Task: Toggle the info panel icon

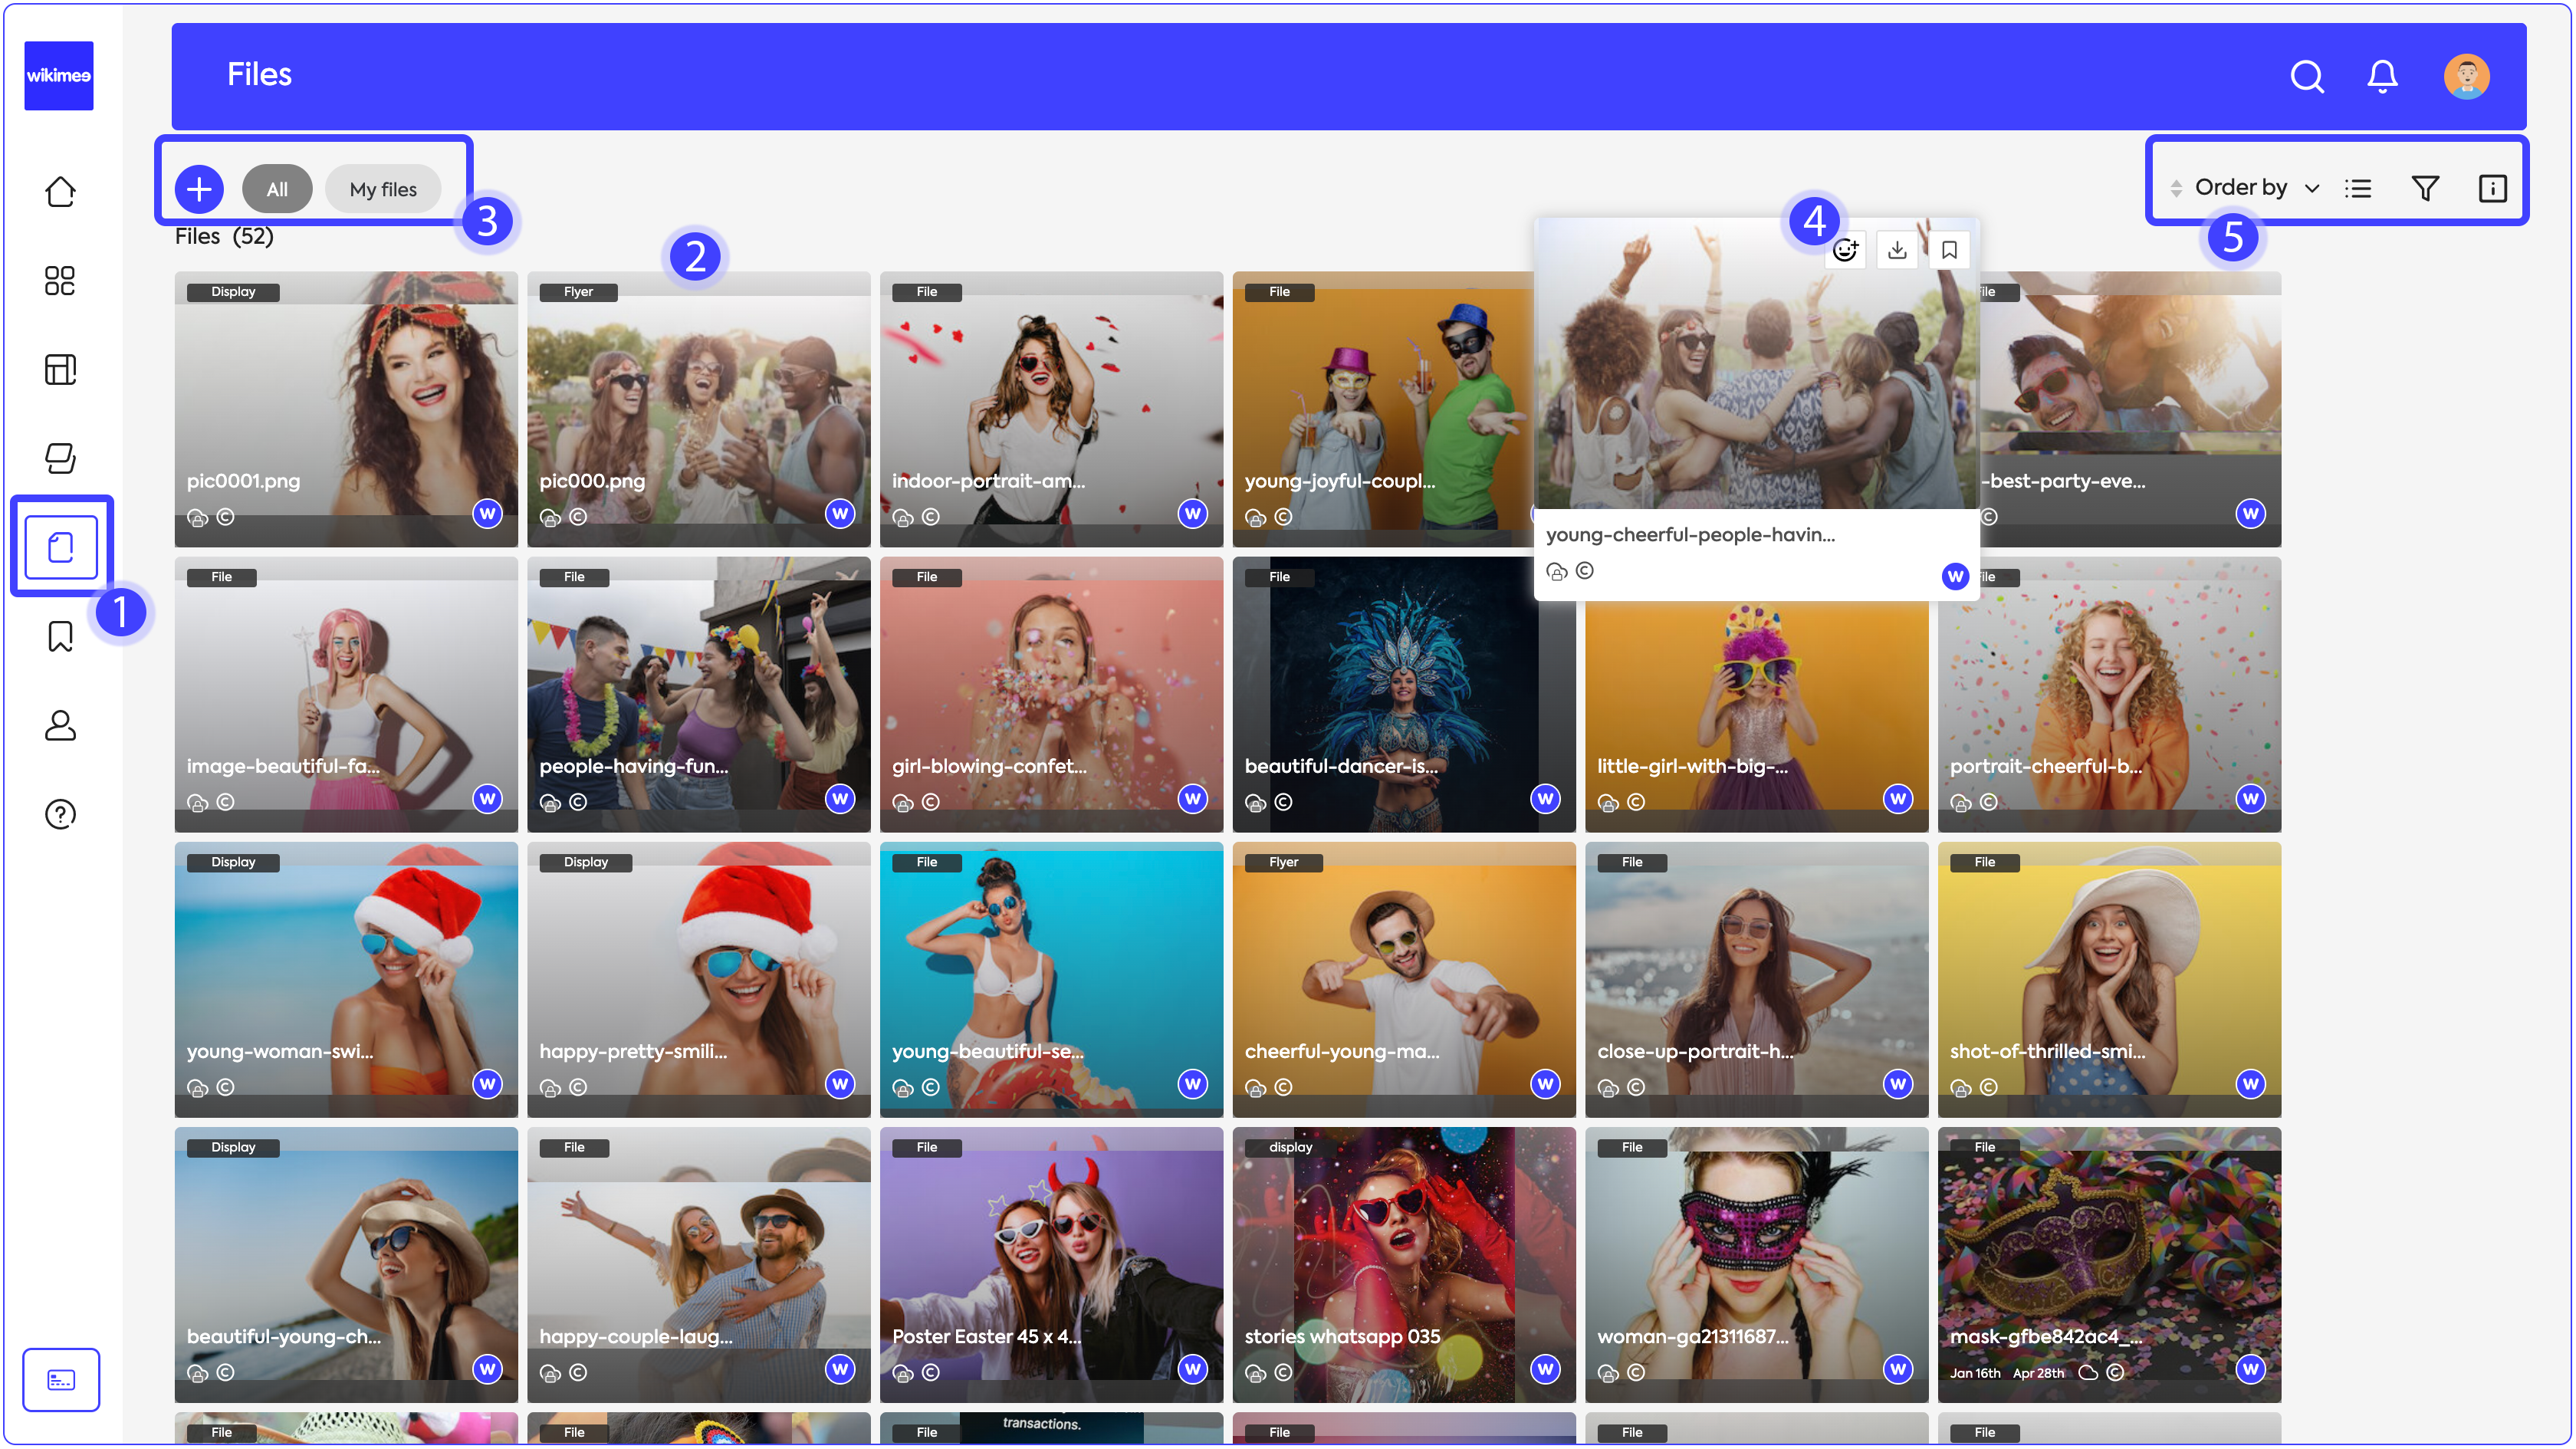Action: (x=2492, y=188)
